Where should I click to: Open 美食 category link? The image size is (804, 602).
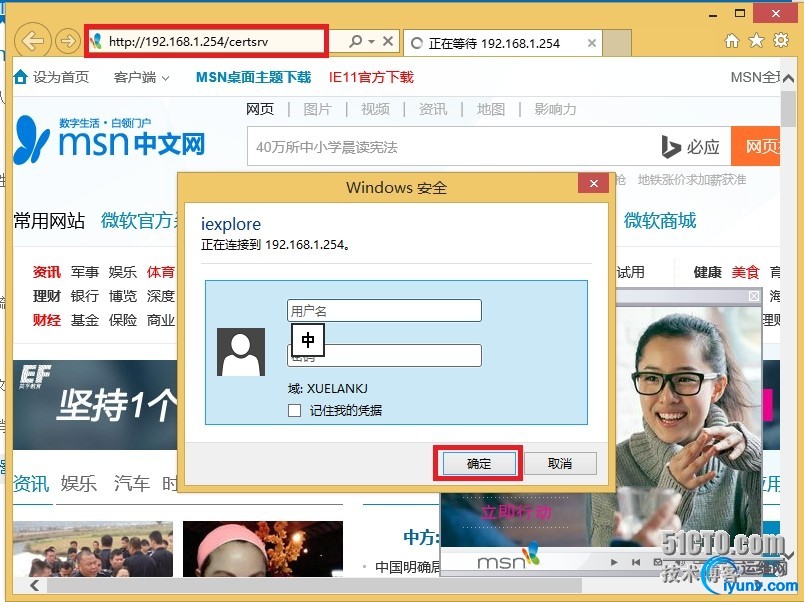click(x=746, y=272)
